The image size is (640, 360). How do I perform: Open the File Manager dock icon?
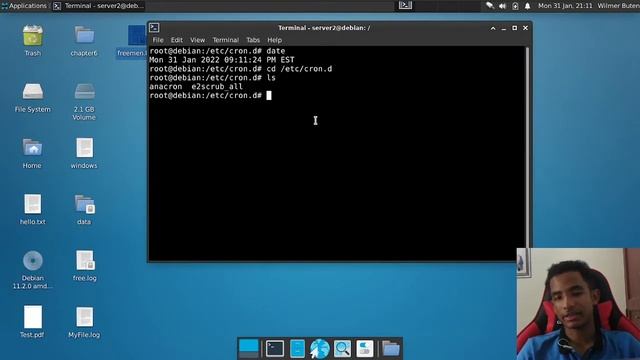(297, 349)
